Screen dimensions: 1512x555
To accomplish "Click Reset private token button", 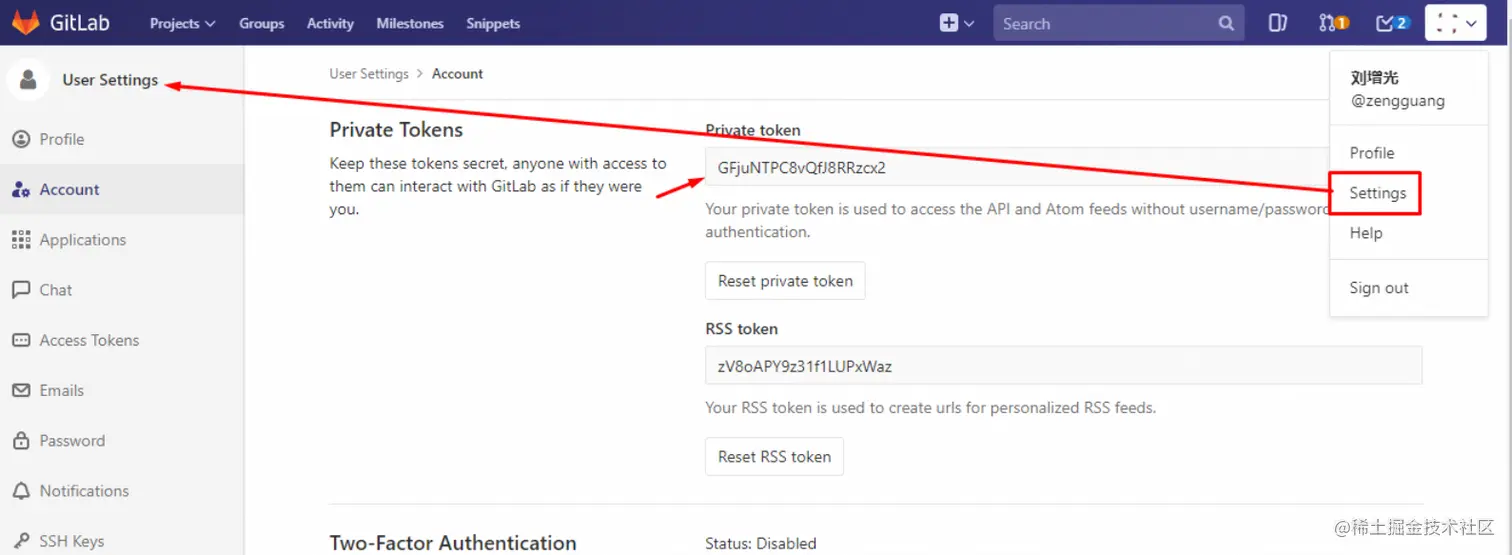I will [x=785, y=281].
